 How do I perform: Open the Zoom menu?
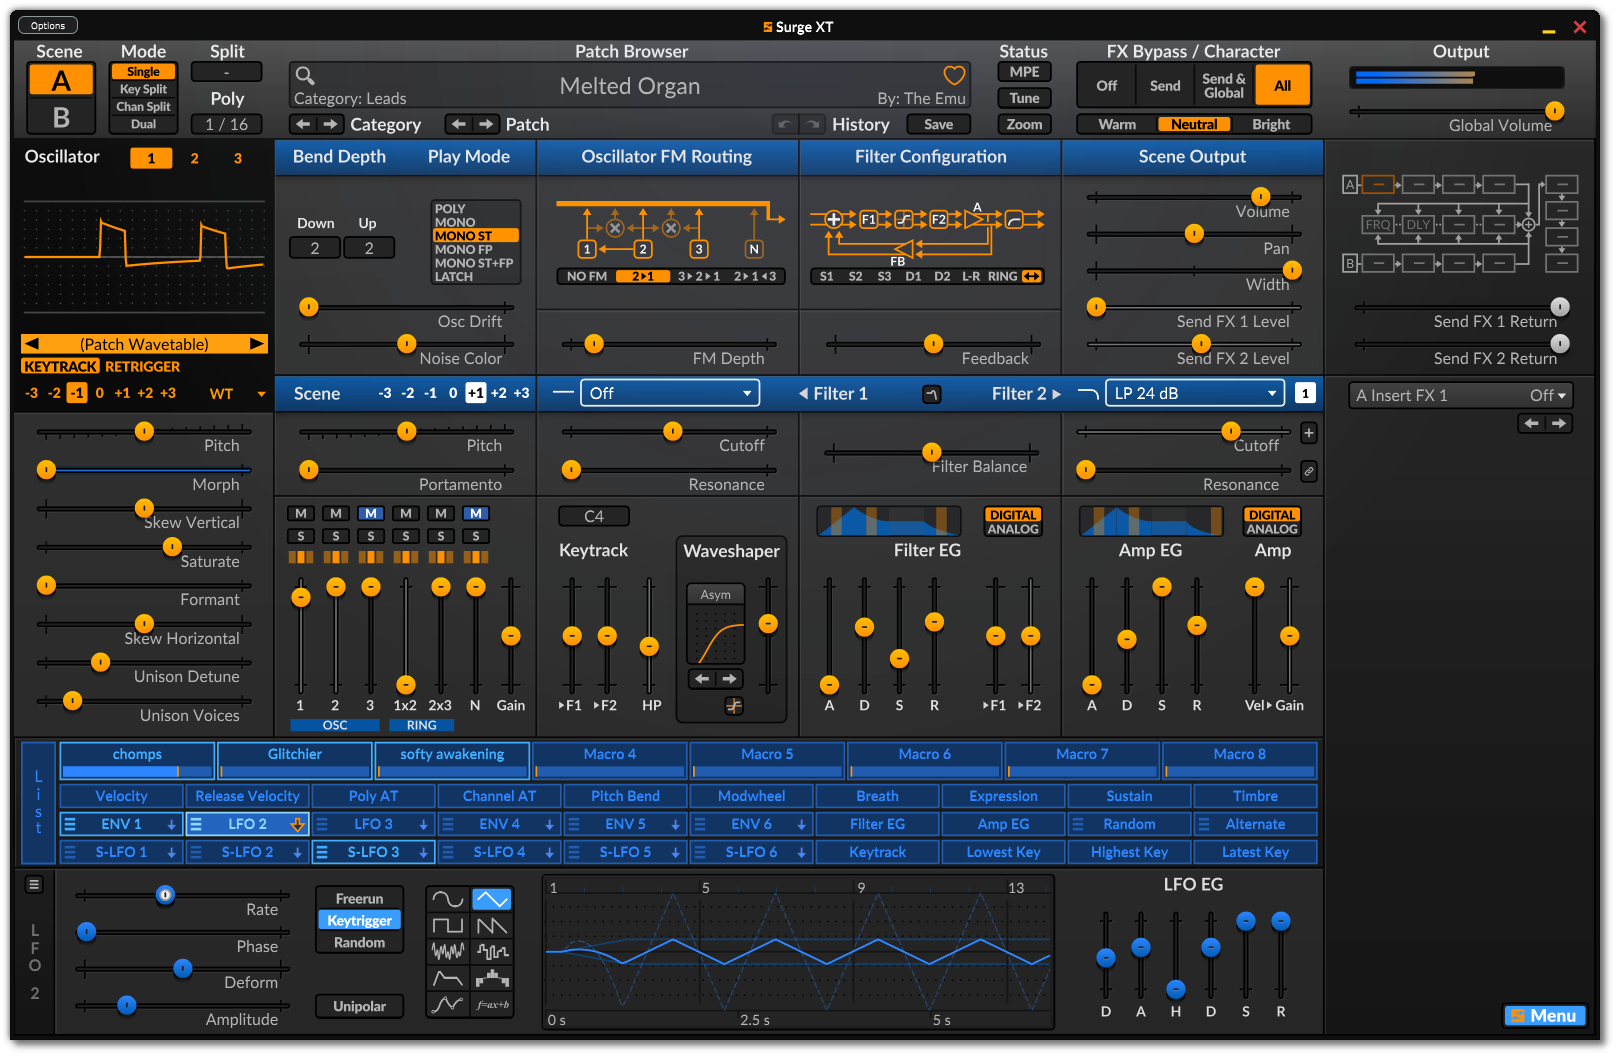click(1024, 124)
